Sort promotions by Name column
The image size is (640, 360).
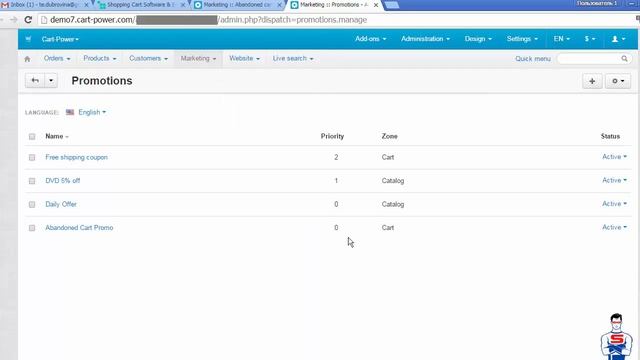(x=57, y=136)
